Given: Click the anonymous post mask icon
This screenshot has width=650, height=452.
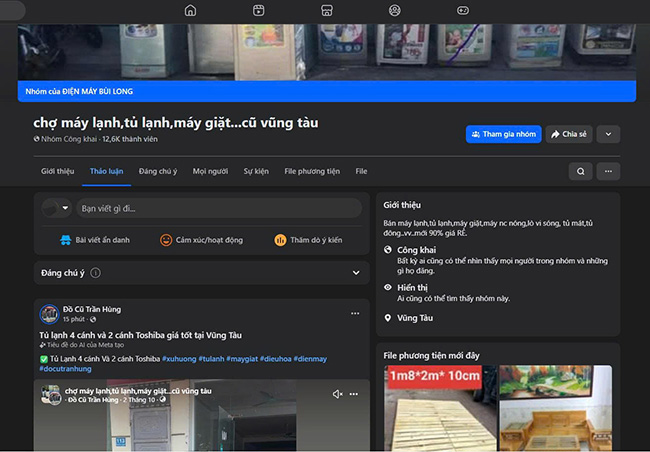Looking at the screenshot, I should pos(65,240).
